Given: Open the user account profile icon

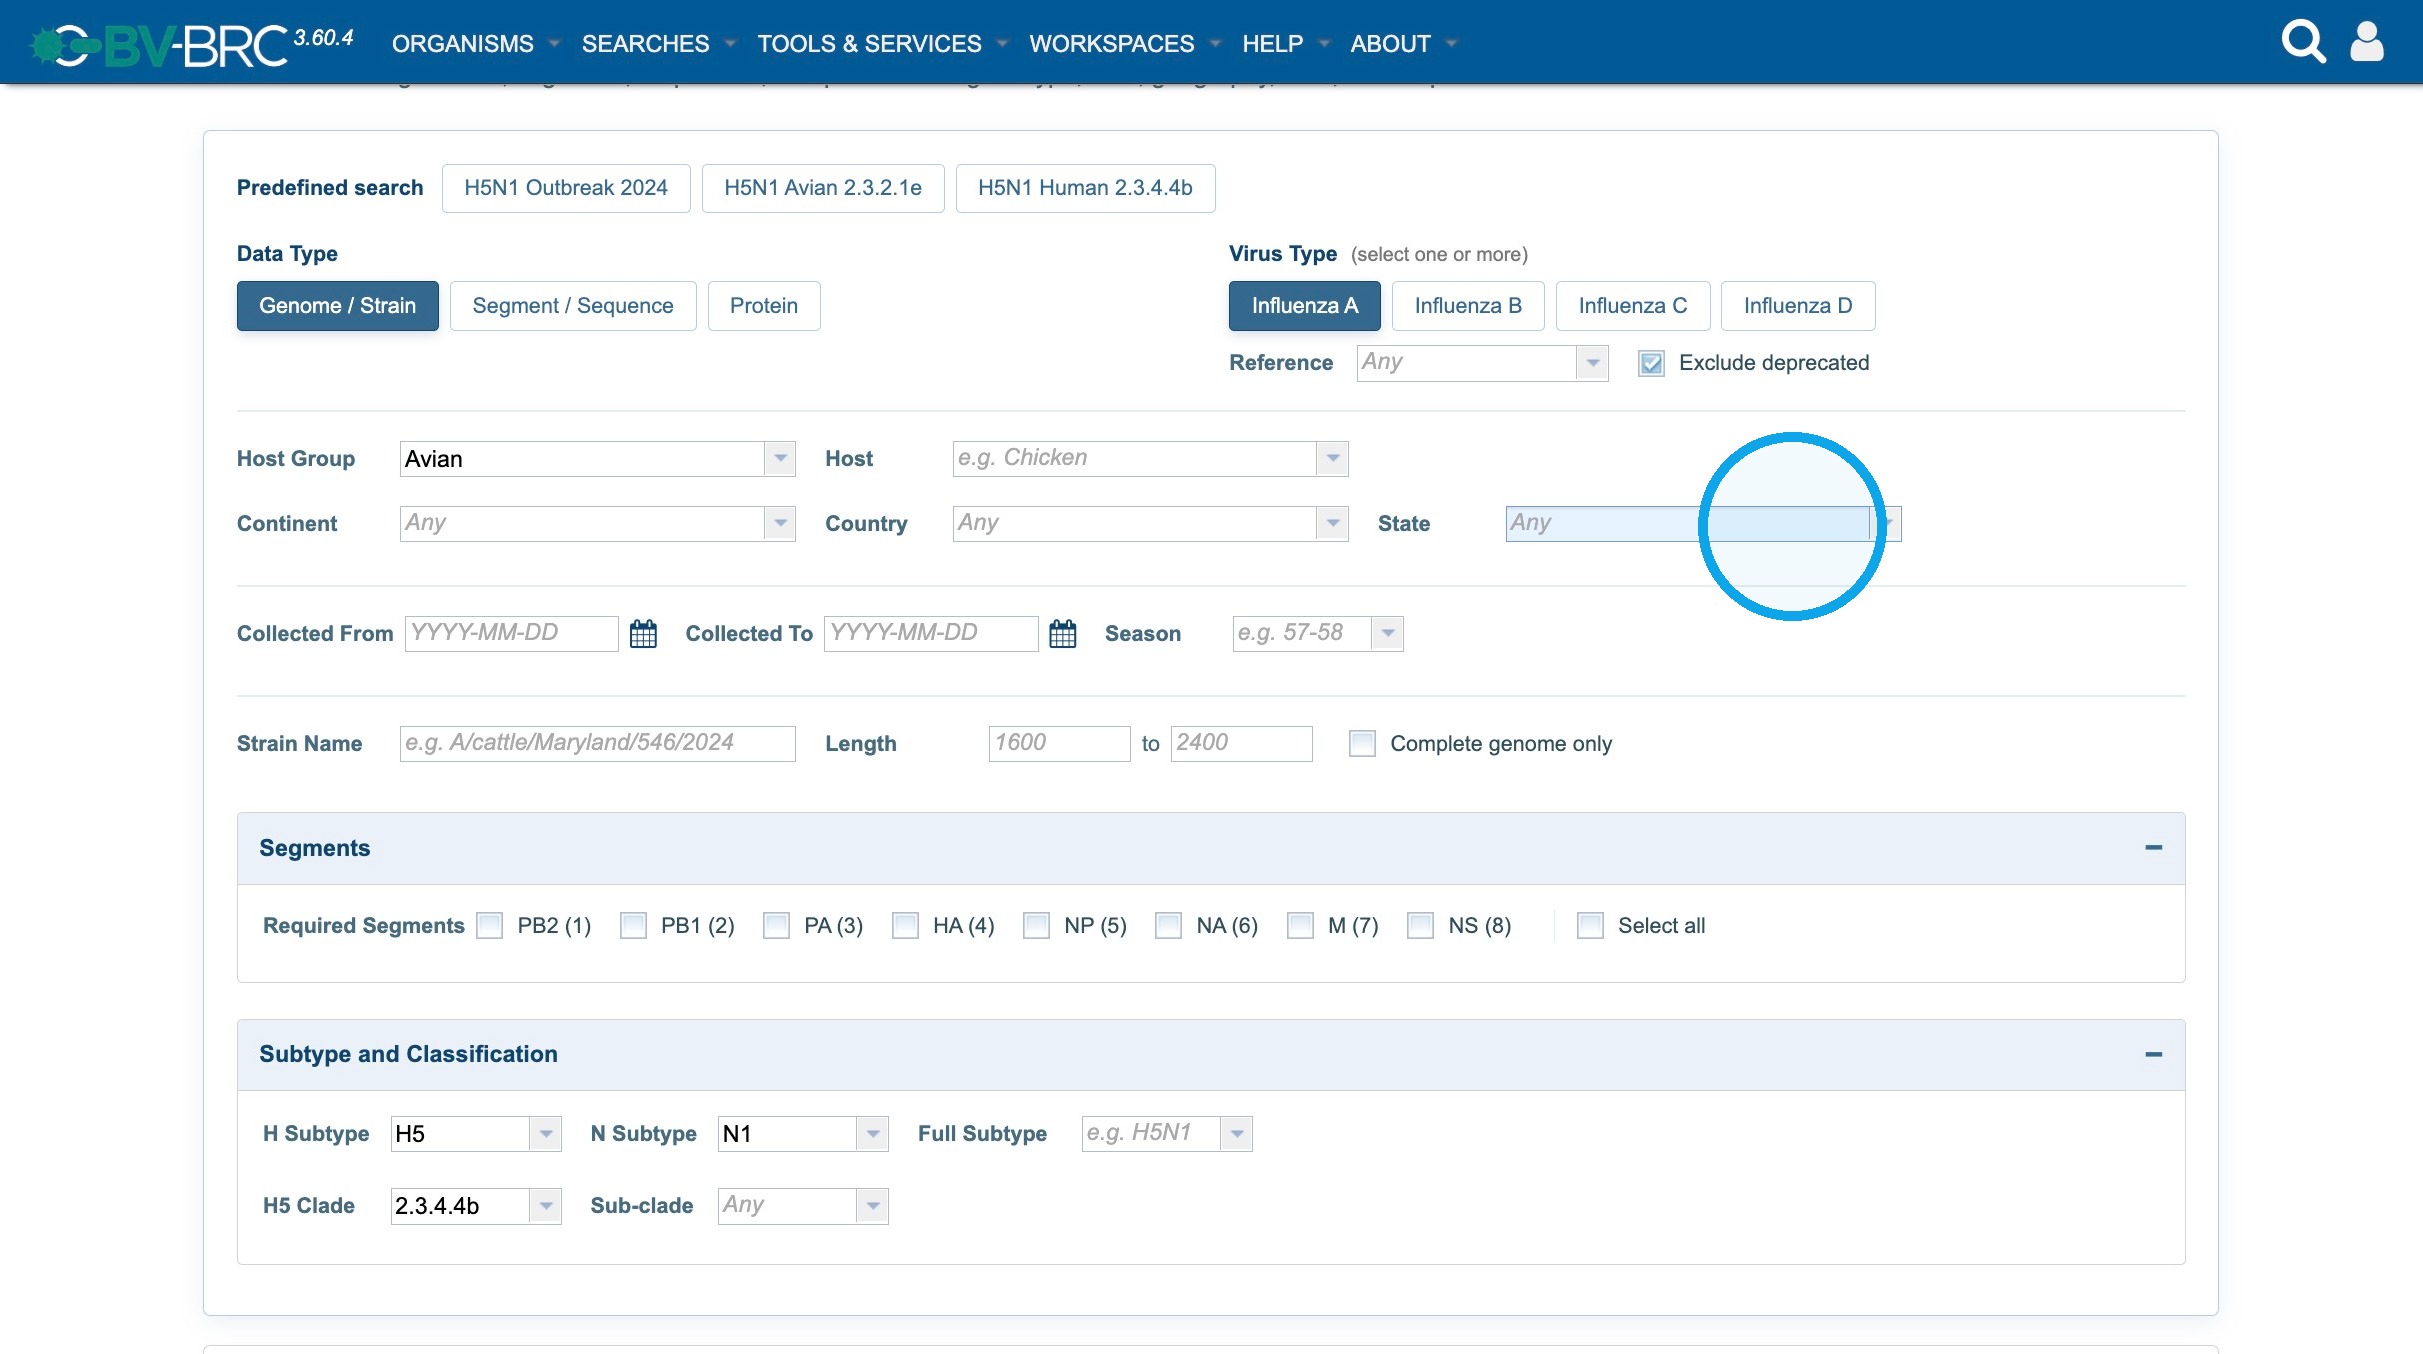Looking at the screenshot, I should click(2367, 42).
